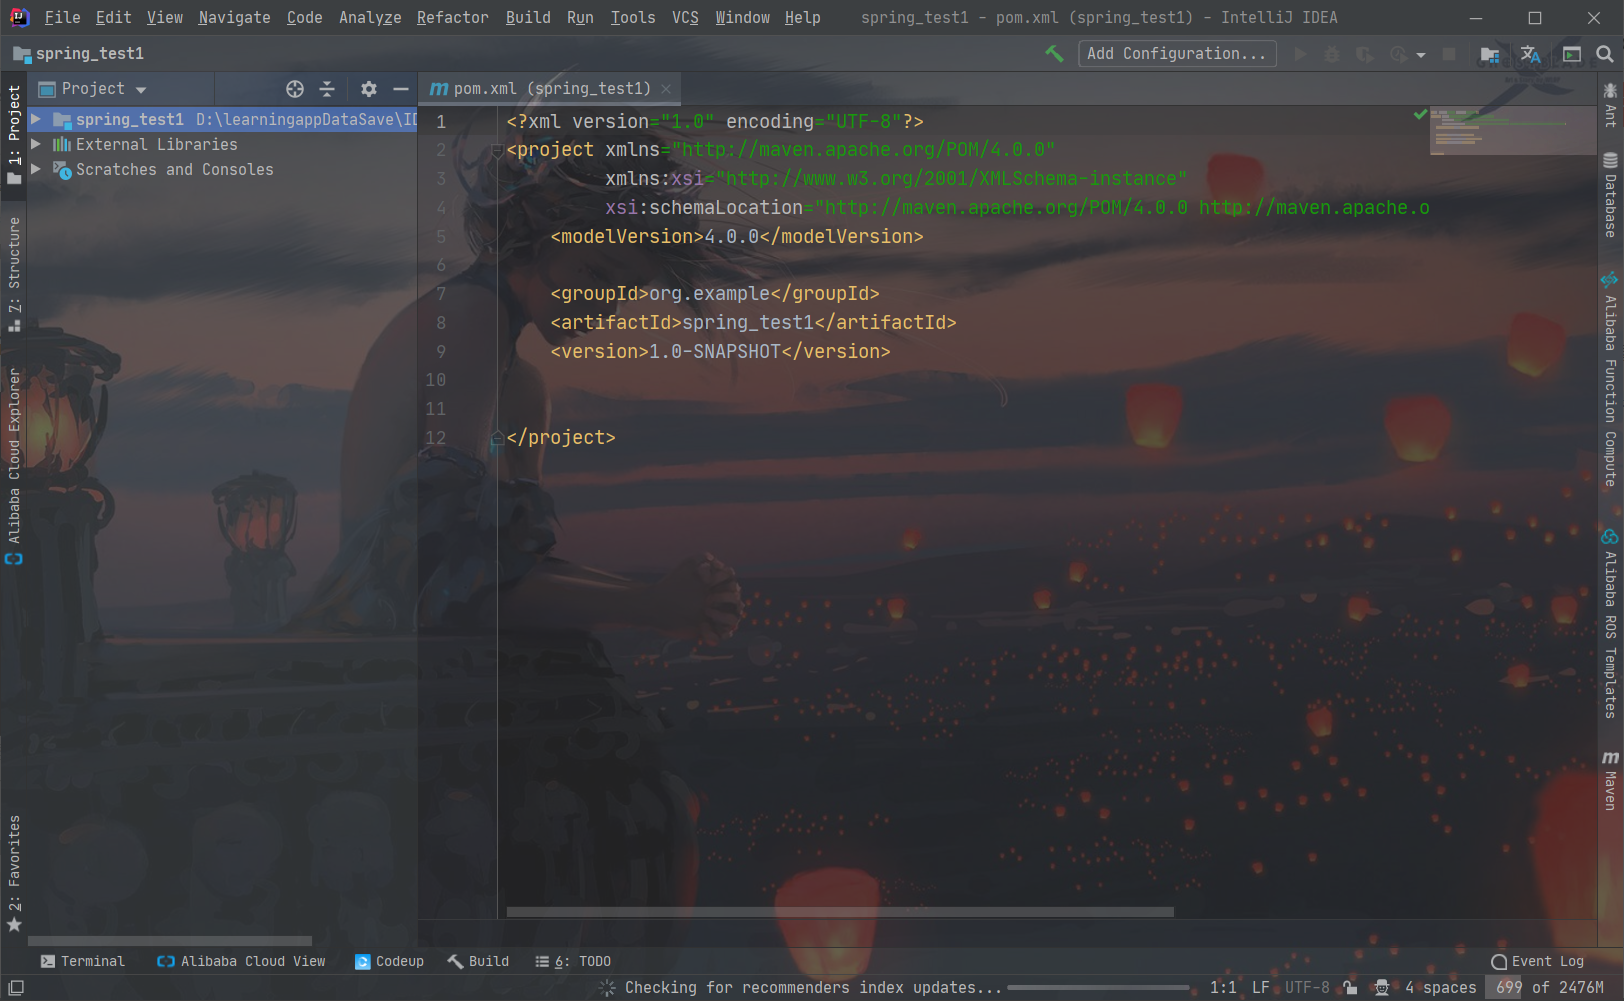The height and width of the screenshot is (1001, 1624).
Task: Toggle tool window bars icon at bottom-left corner
Action: 16,988
